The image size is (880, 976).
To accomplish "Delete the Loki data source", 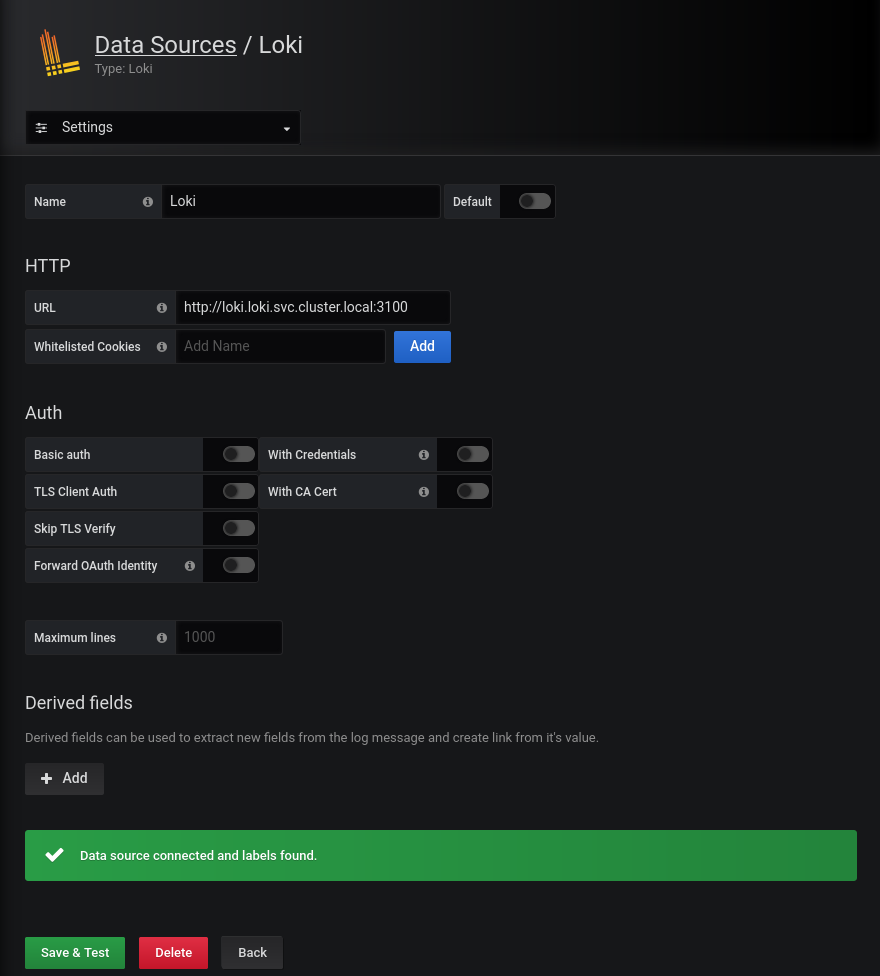I will (x=173, y=953).
